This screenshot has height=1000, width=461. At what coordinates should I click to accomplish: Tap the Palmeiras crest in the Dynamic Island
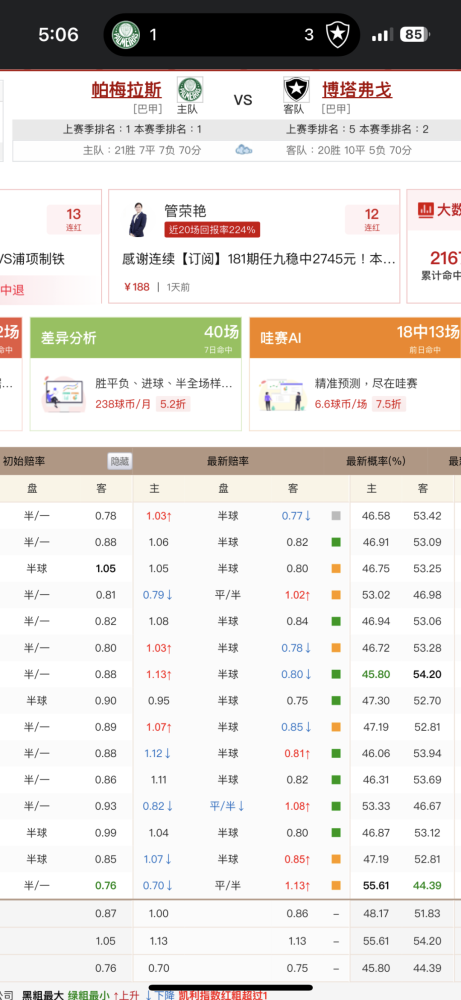pyautogui.click(x=126, y=34)
